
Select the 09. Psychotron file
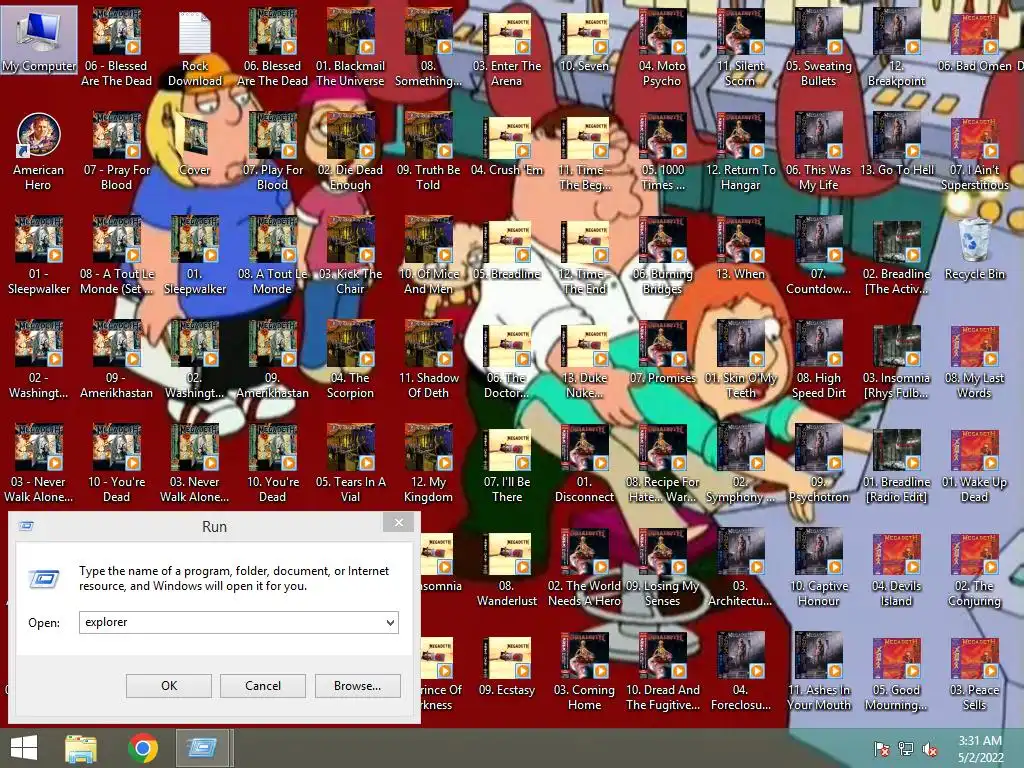818,463
